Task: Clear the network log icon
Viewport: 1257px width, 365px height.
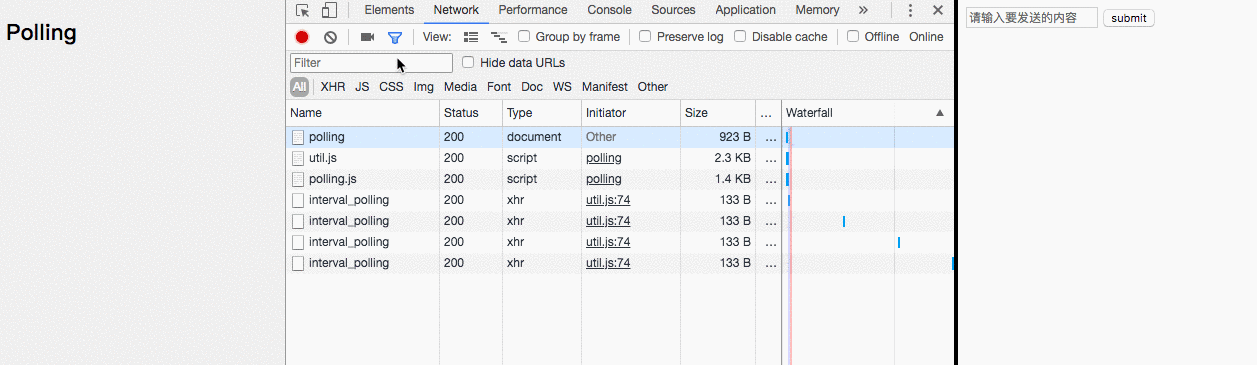Action: (330, 37)
